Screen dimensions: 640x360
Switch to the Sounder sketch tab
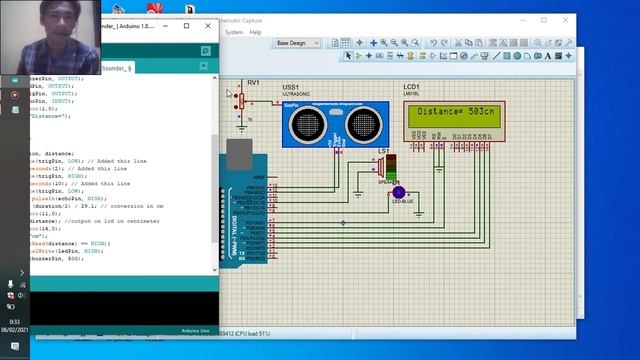(117, 68)
